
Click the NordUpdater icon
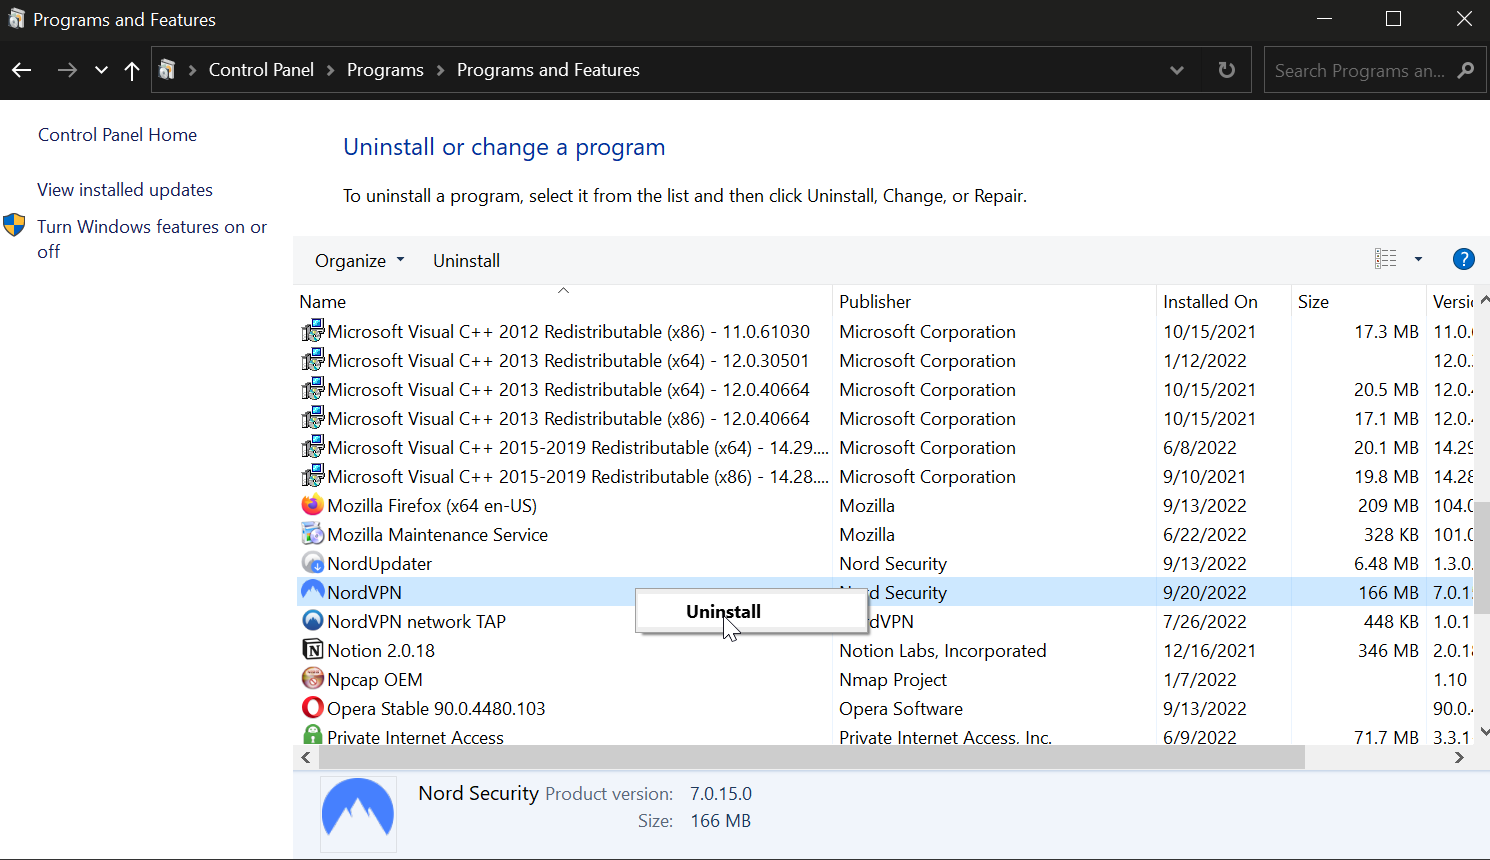pyautogui.click(x=313, y=563)
